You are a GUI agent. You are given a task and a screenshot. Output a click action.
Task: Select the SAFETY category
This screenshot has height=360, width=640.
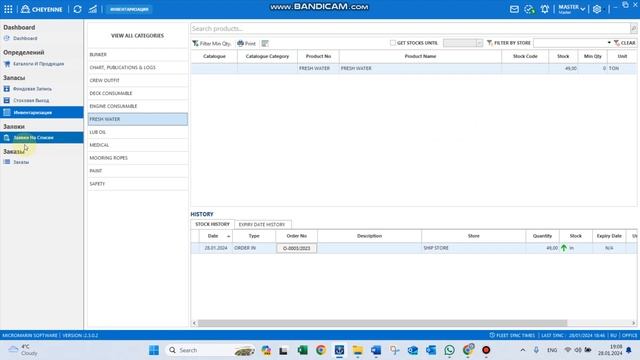138,184
